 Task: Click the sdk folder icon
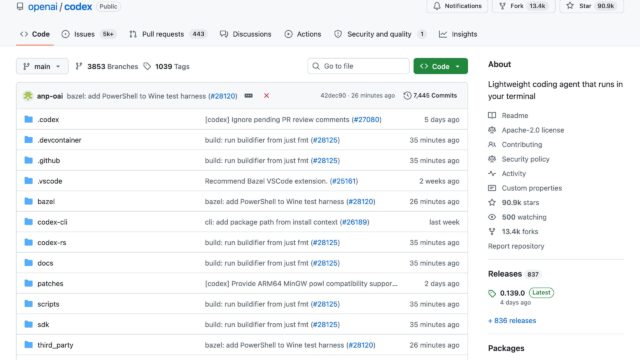[x=29, y=324]
